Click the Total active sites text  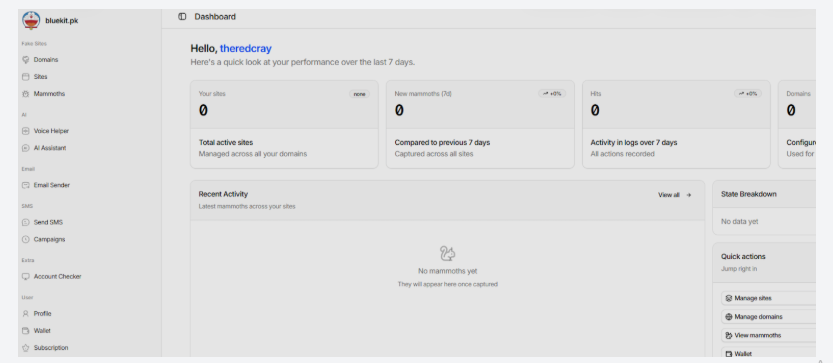click(226, 142)
